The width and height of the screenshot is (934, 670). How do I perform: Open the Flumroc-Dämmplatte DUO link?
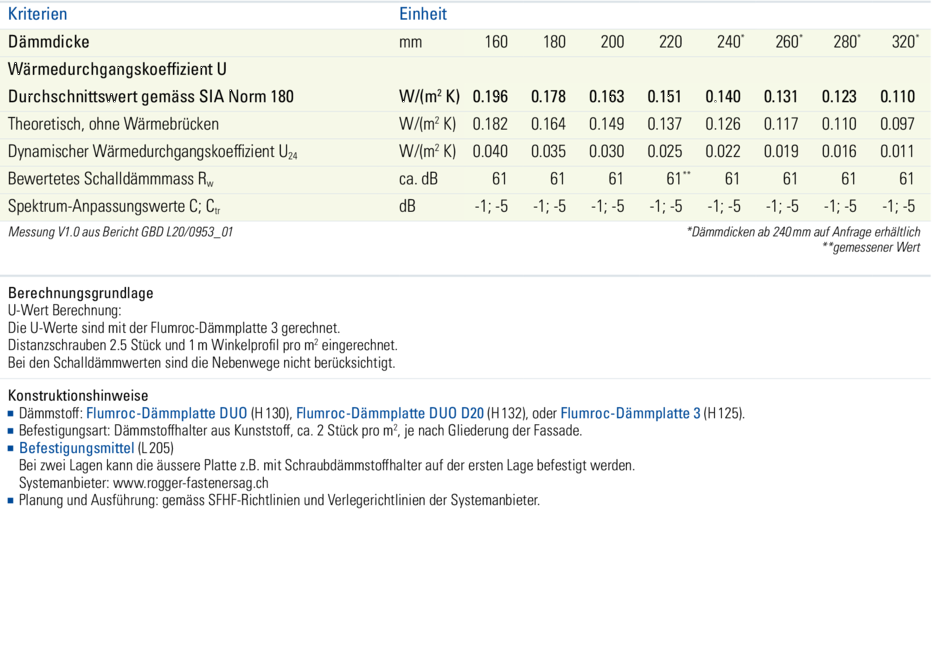(x=167, y=413)
